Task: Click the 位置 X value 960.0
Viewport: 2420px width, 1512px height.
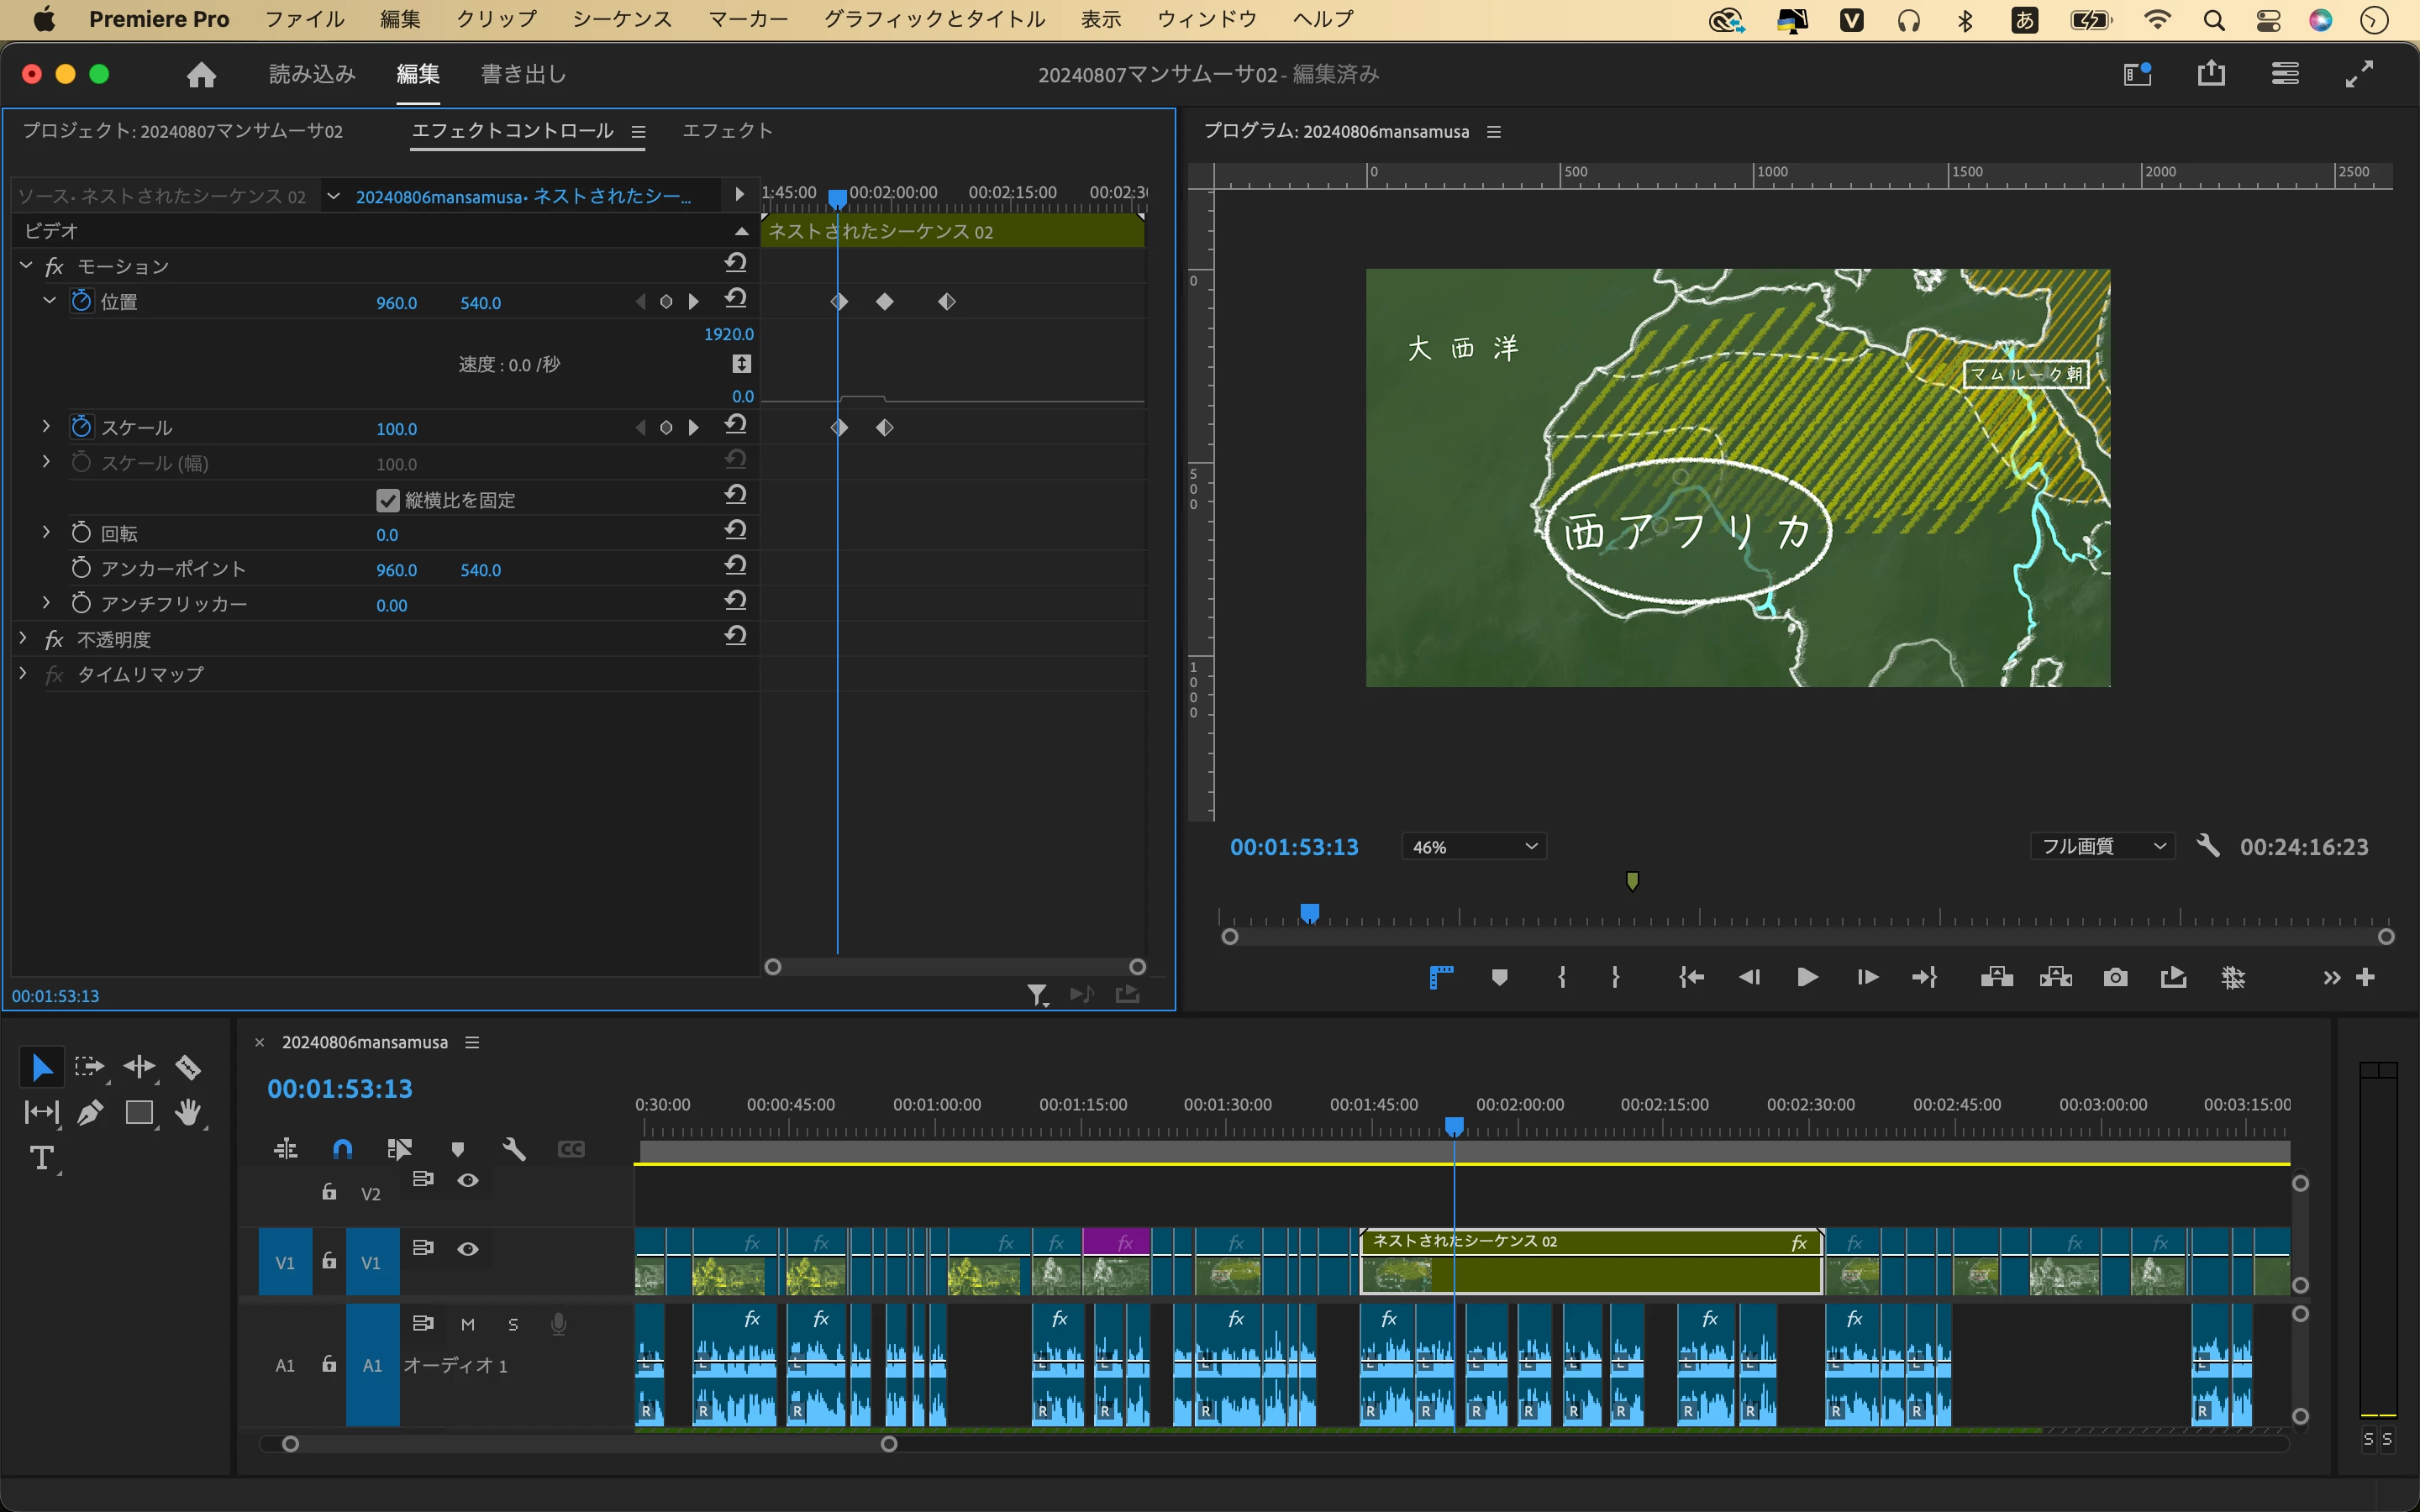Action: [396, 303]
